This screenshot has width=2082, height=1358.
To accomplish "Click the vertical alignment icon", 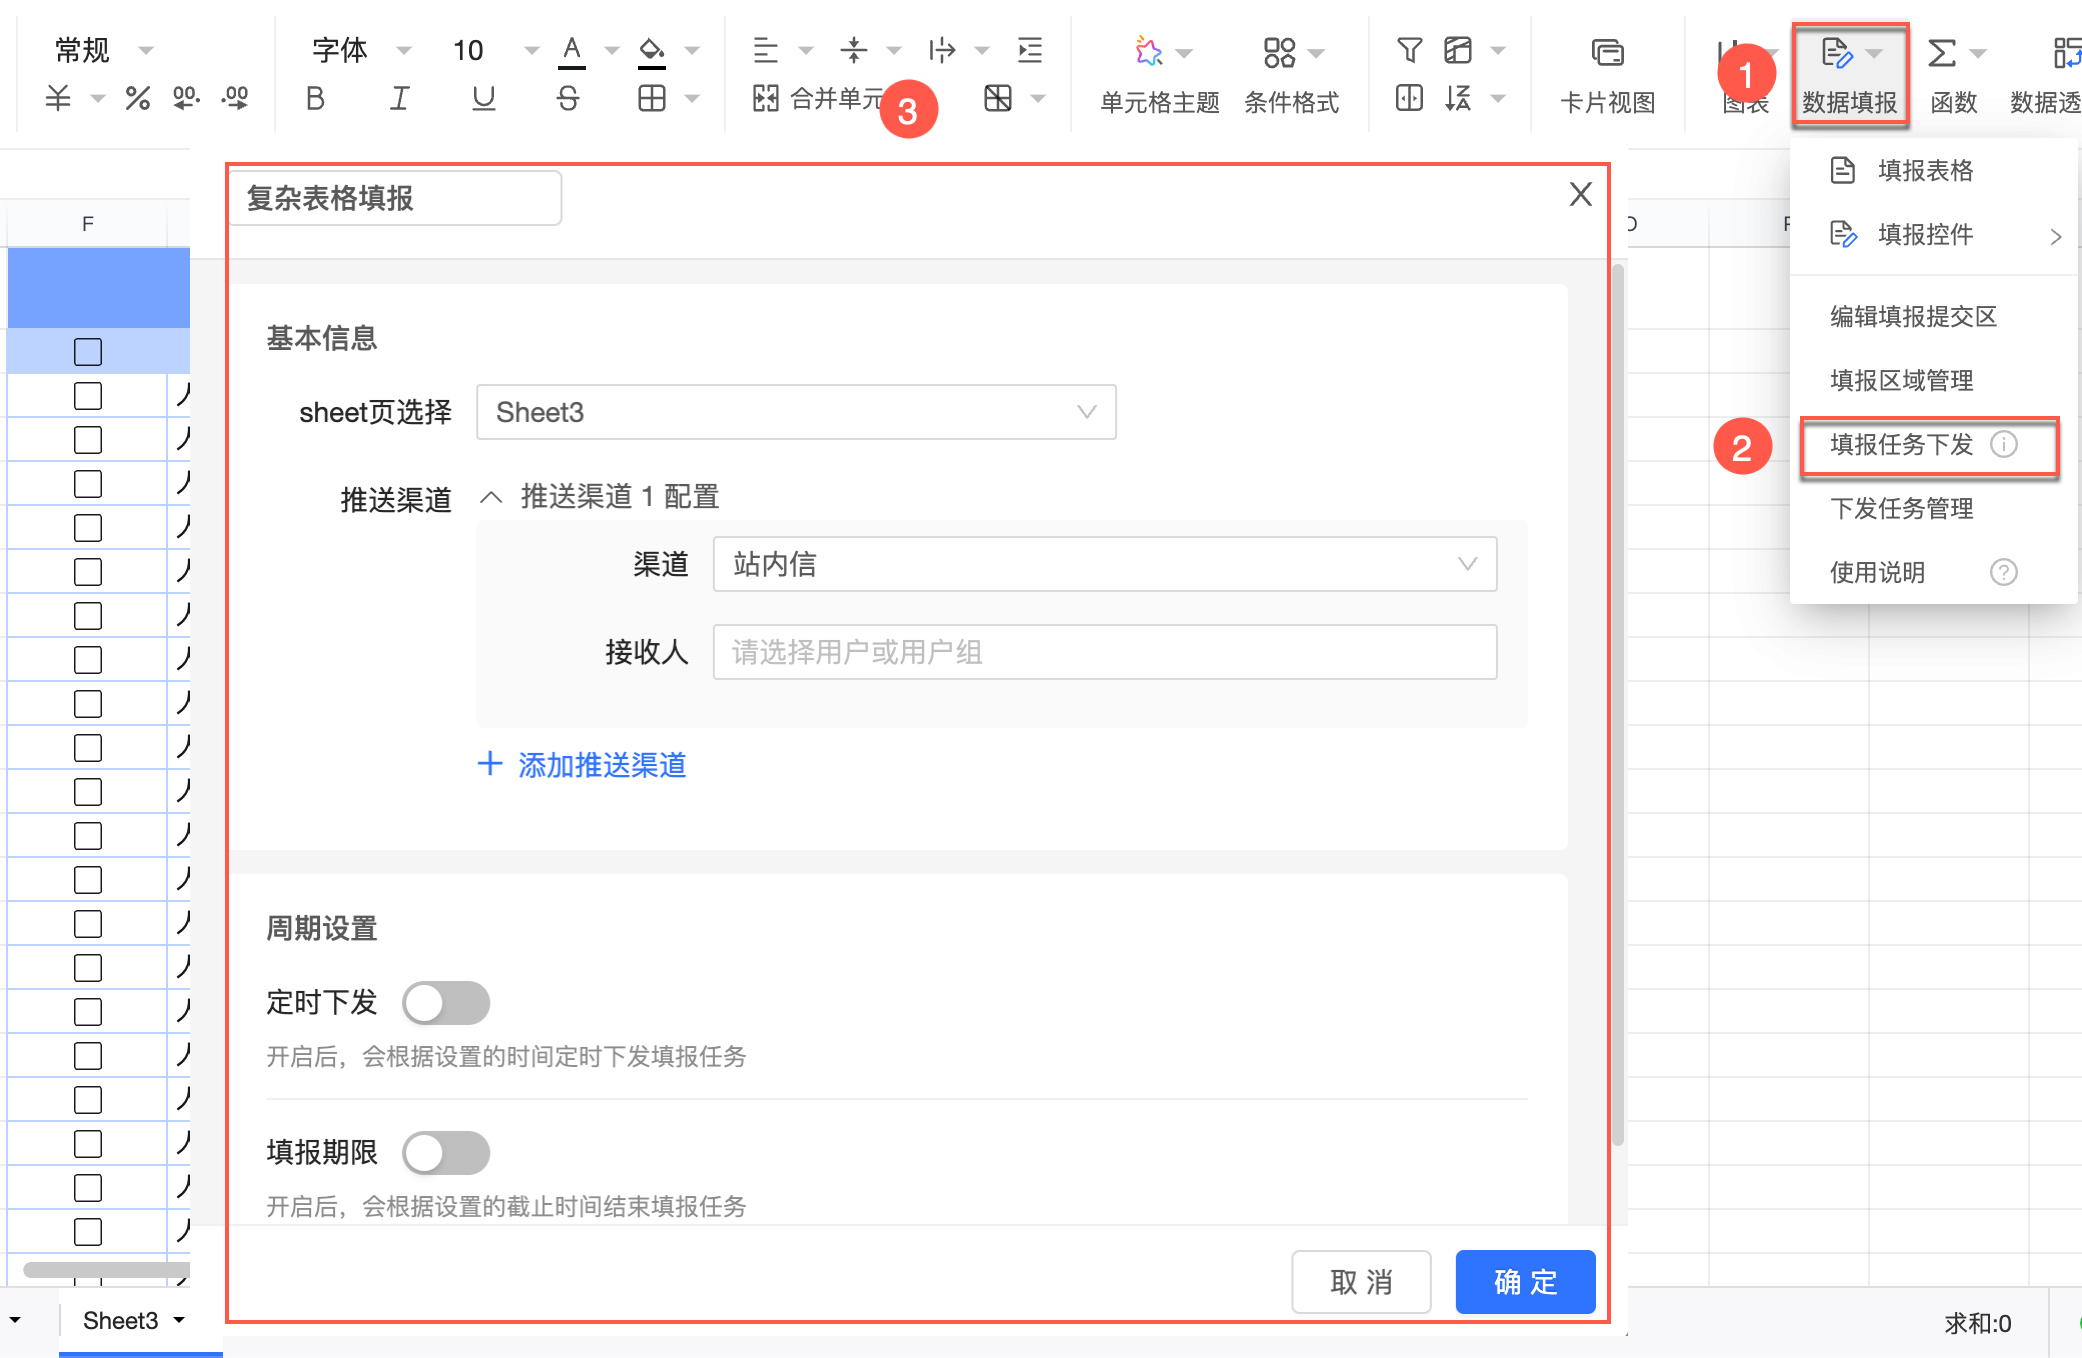I will pos(854,50).
